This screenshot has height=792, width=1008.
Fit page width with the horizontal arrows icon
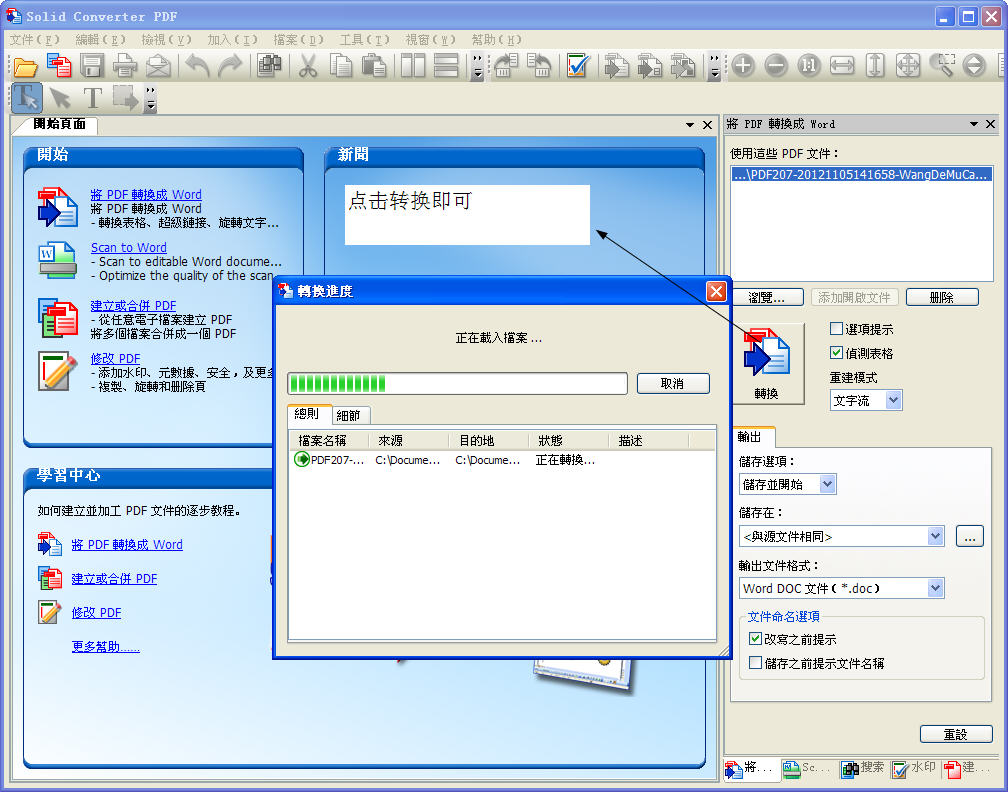coord(842,66)
